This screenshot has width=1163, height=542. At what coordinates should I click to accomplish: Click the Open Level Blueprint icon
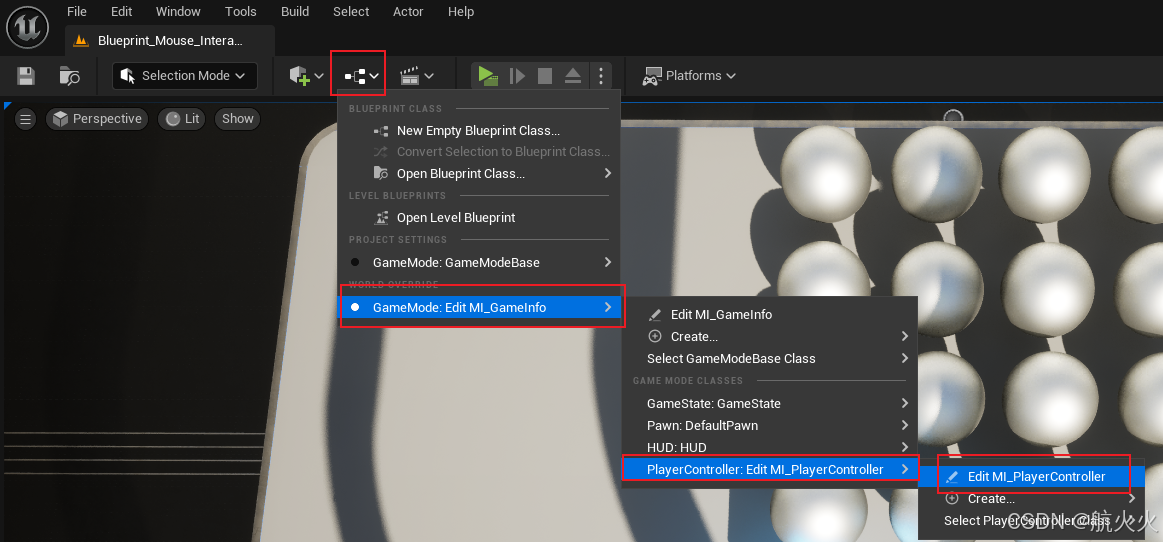pyautogui.click(x=381, y=218)
